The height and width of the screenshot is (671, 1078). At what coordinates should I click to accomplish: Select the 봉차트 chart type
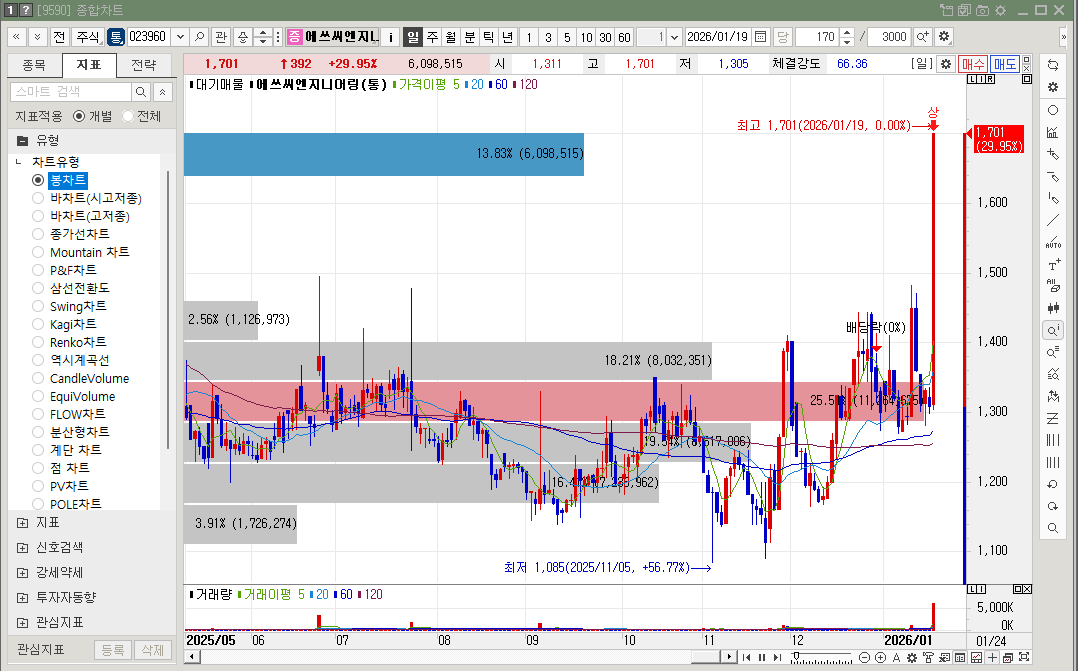pyautogui.click(x=38, y=180)
